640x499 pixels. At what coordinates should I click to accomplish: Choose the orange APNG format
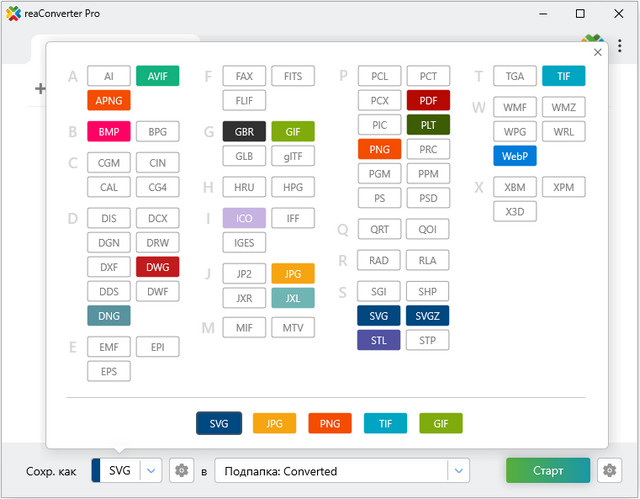click(109, 100)
